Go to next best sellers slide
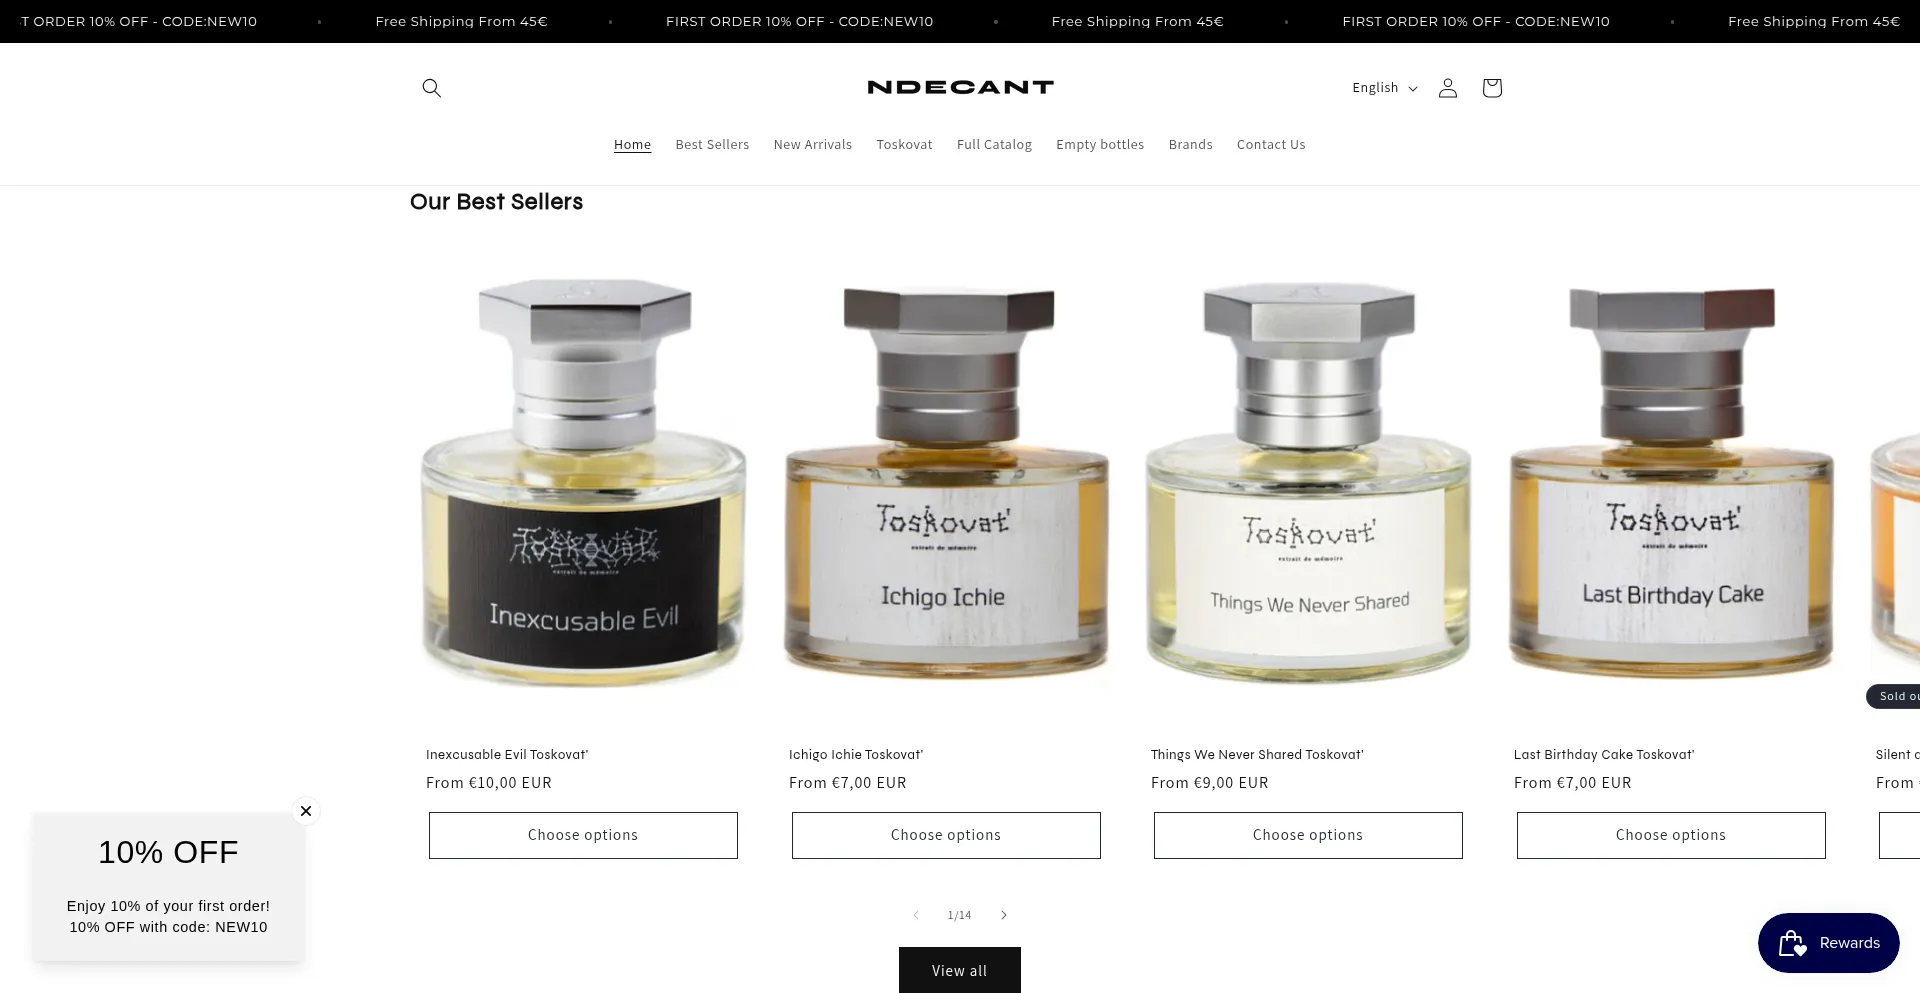The width and height of the screenshot is (1920, 993). pos(1004,915)
